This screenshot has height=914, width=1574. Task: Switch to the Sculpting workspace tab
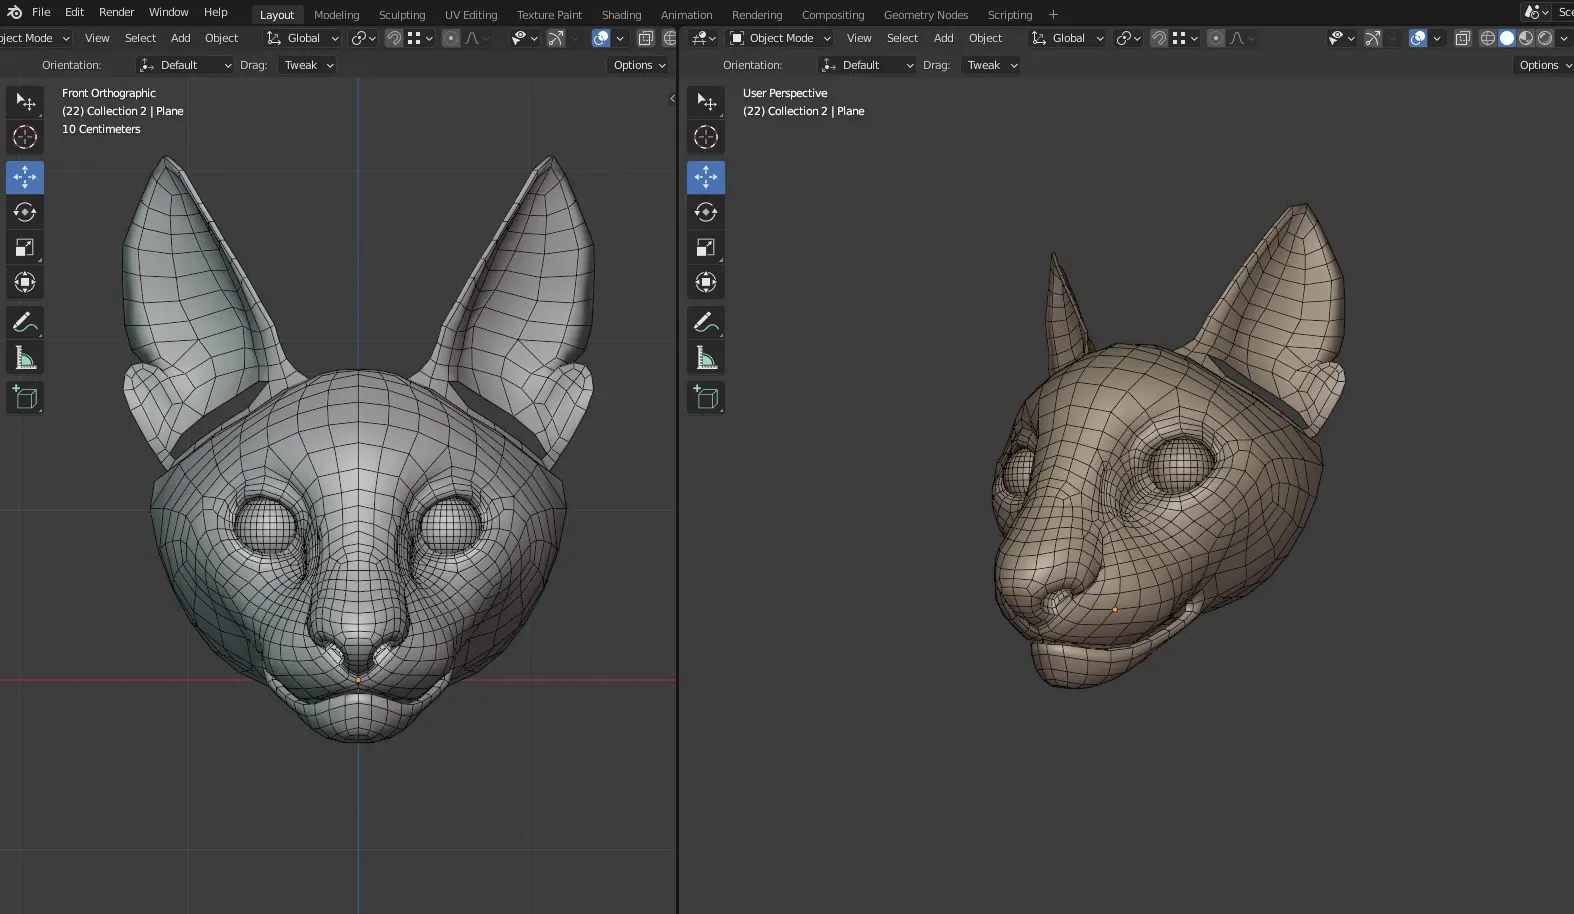pos(401,15)
